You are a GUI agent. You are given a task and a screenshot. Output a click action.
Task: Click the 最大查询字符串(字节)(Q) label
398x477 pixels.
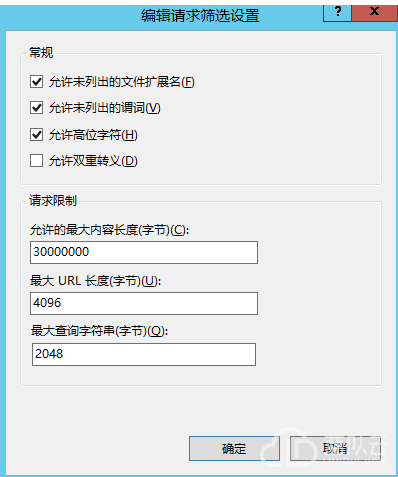point(99,331)
